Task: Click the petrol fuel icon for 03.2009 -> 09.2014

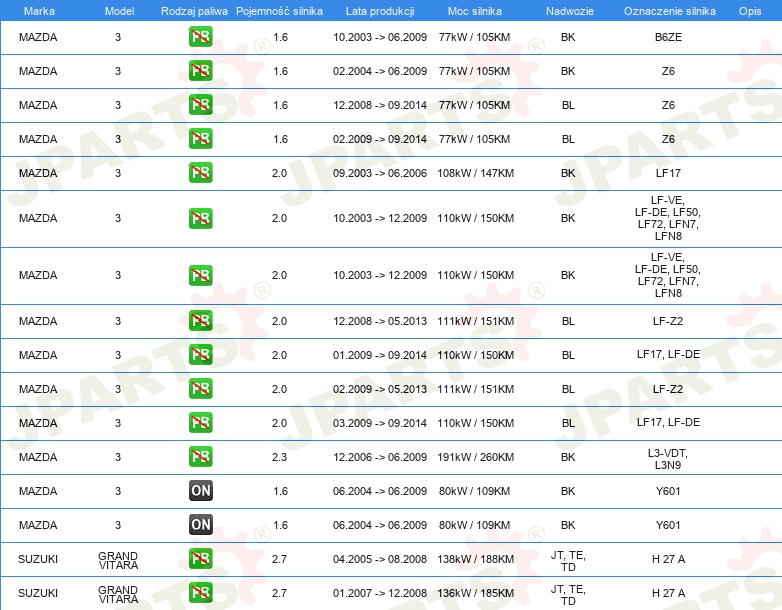Action: (200, 422)
